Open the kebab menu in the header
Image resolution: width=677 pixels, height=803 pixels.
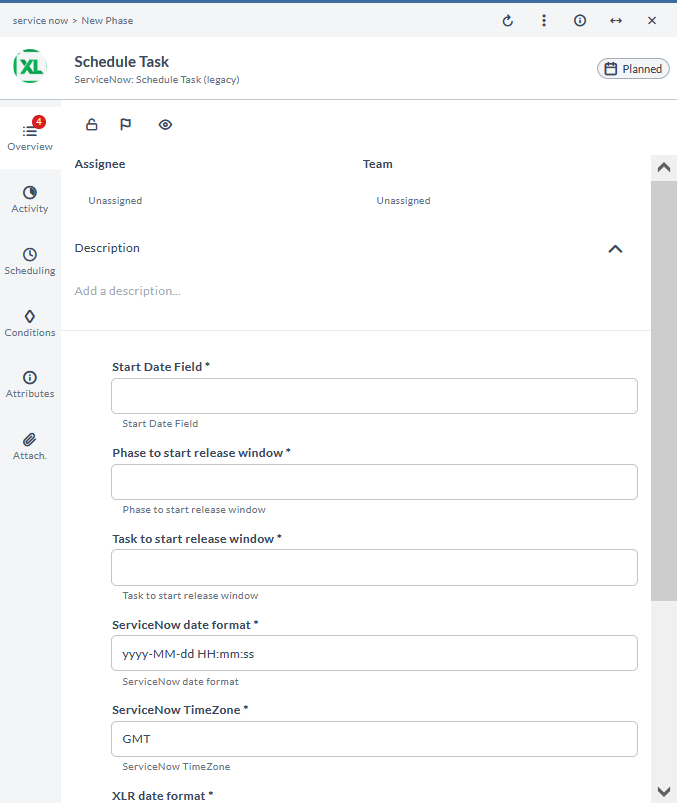(x=543, y=20)
